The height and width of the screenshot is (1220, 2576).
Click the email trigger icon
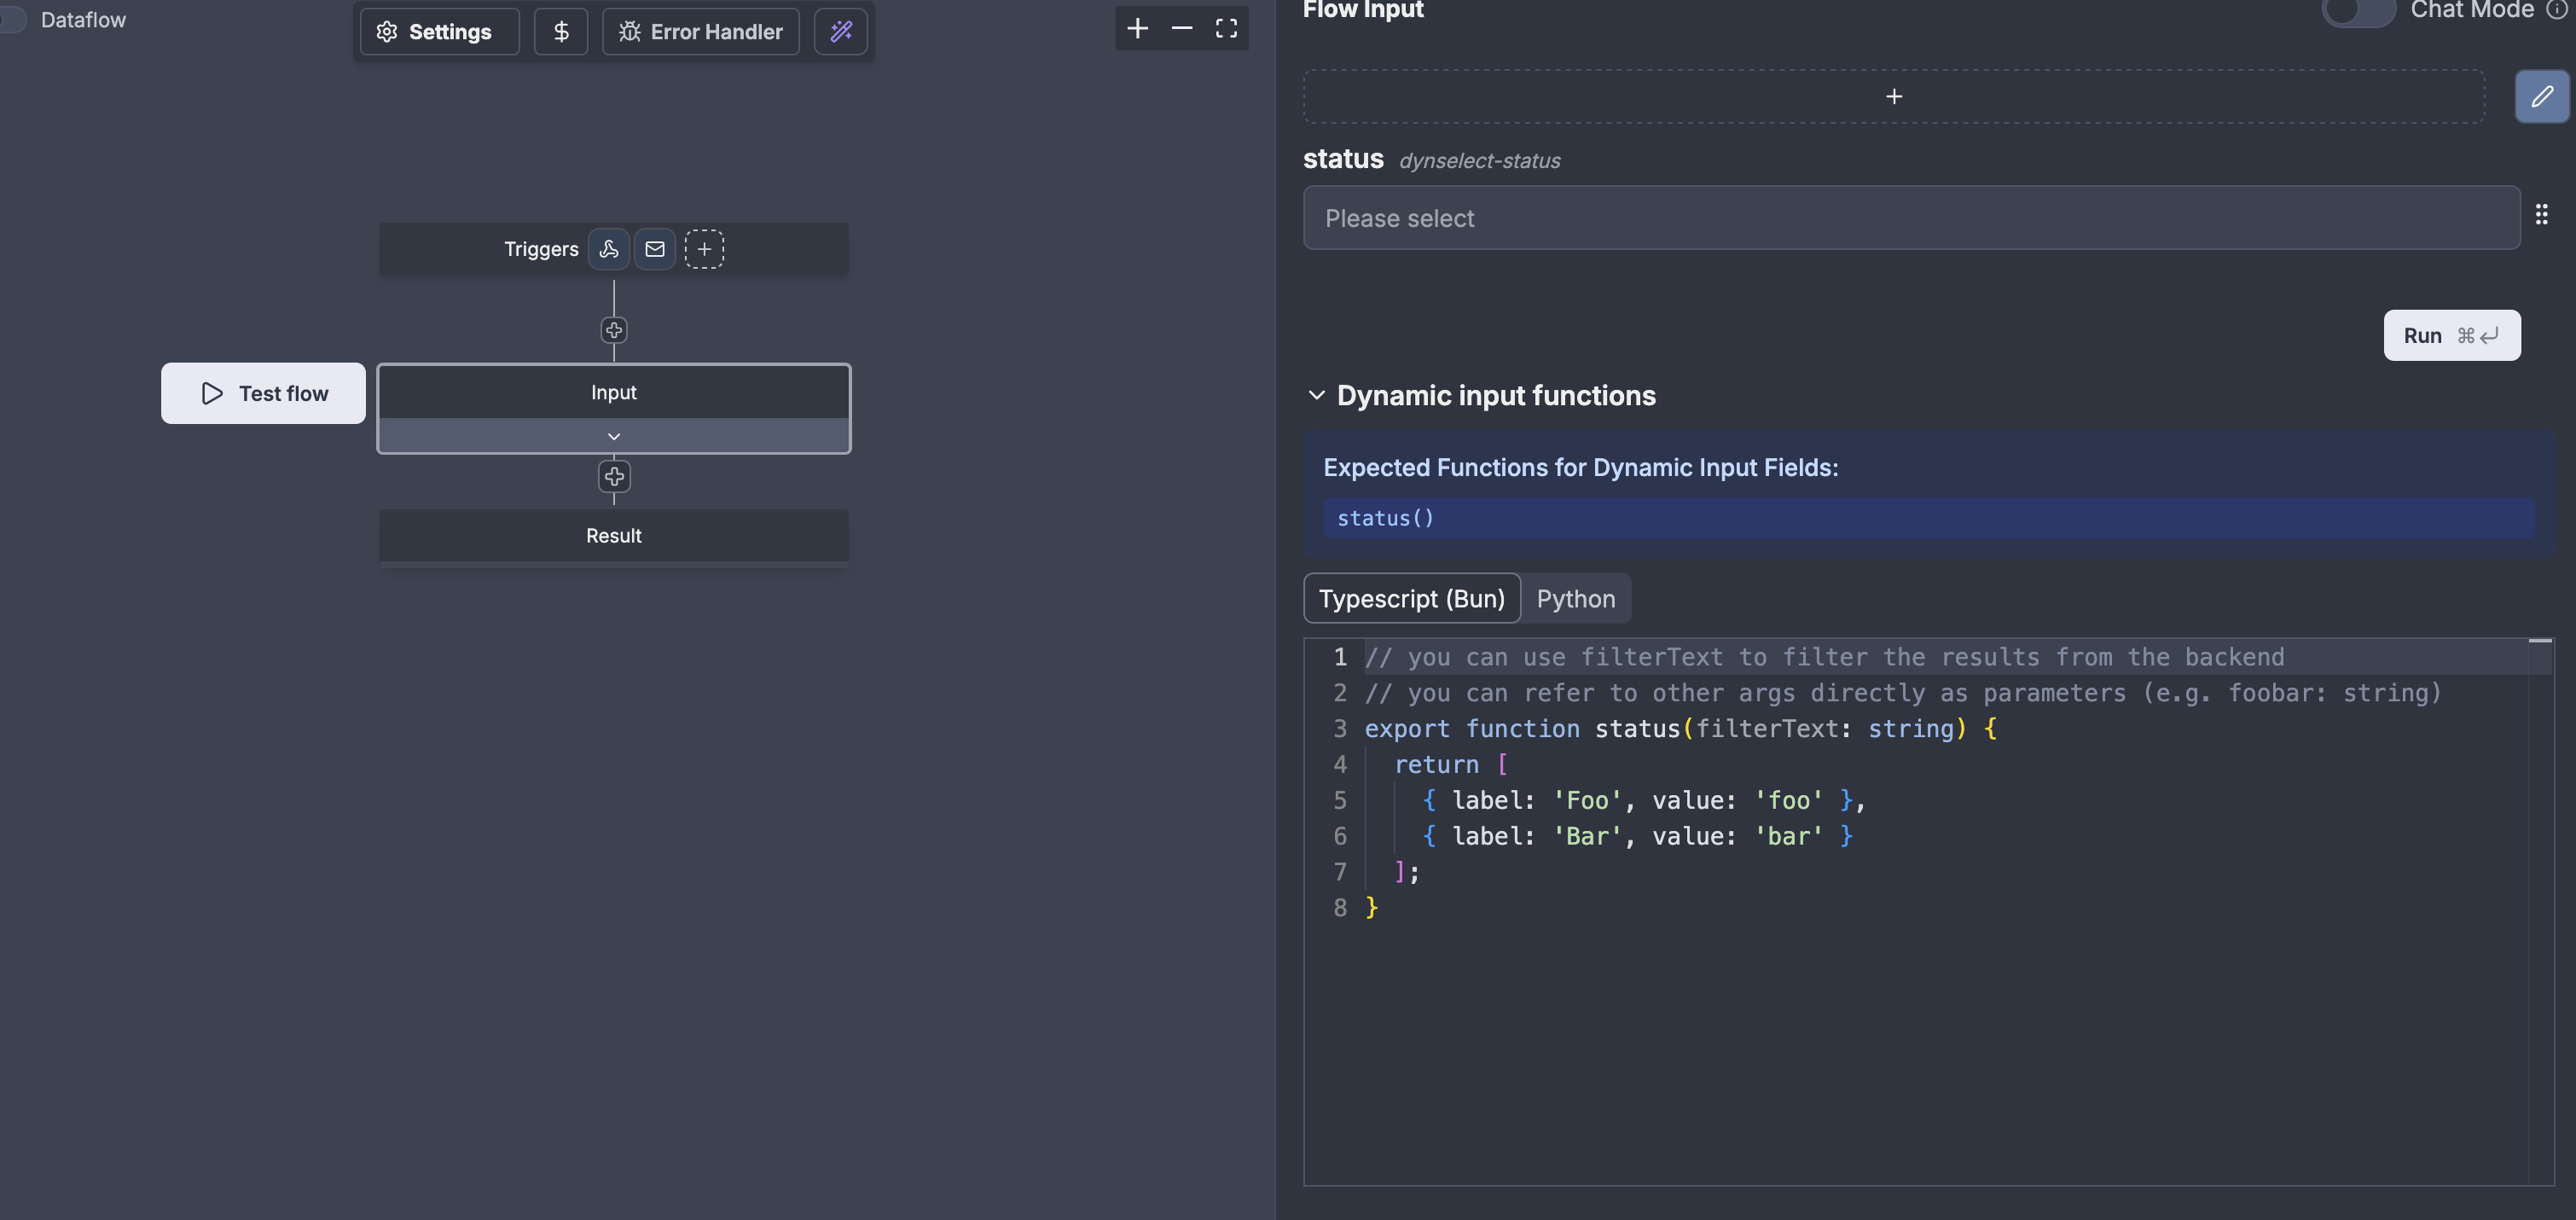click(655, 249)
